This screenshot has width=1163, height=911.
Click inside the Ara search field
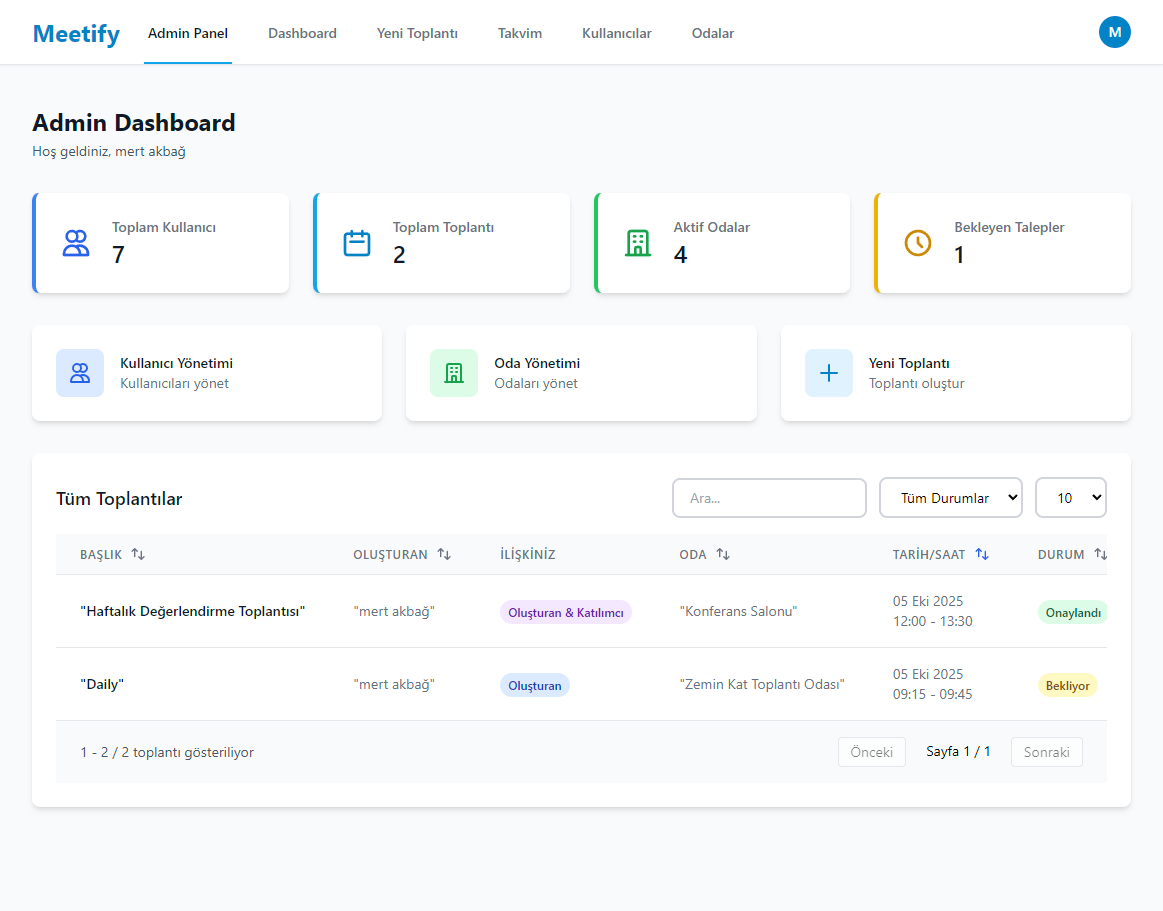[769, 497]
